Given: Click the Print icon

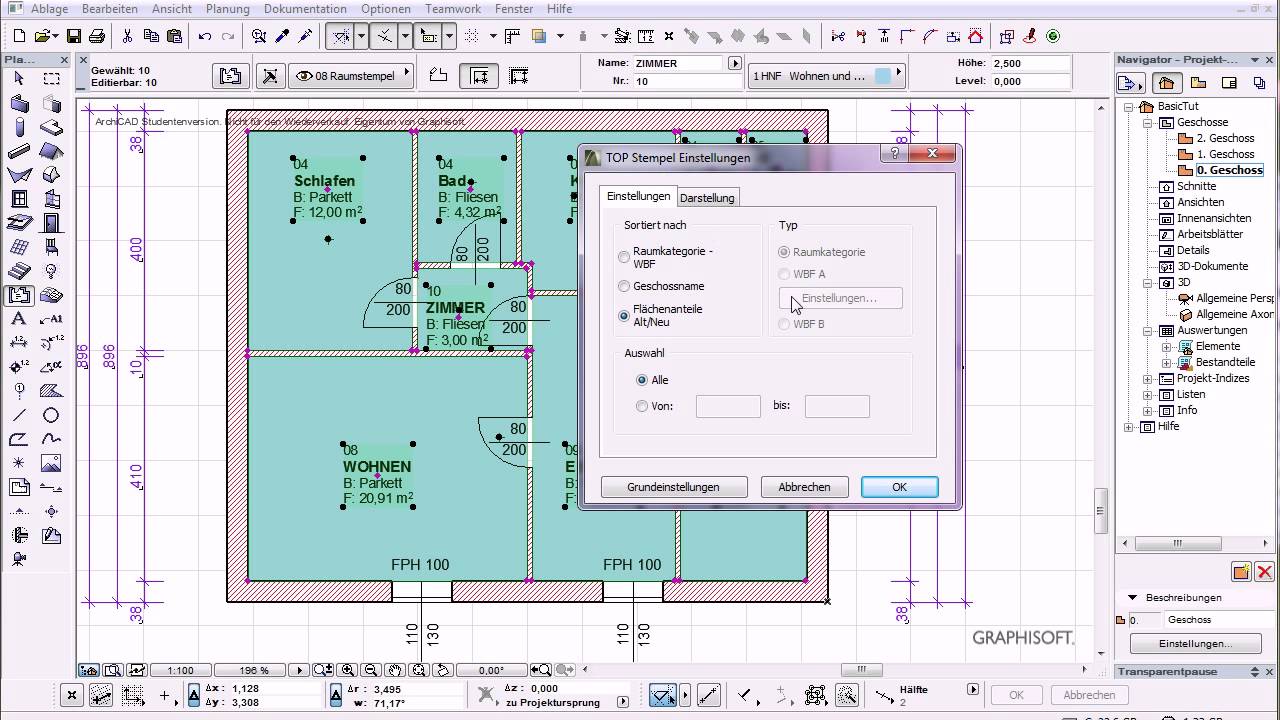Looking at the screenshot, I should 97,36.
